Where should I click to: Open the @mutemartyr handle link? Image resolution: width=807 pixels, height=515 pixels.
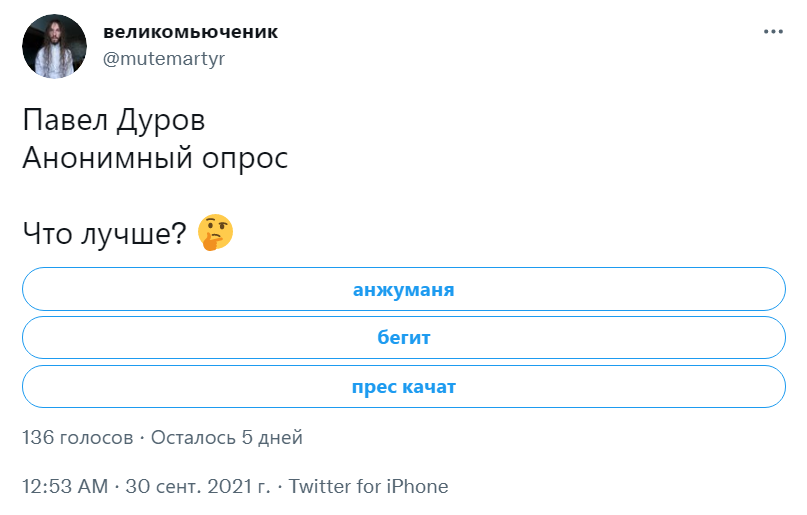click(x=164, y=58)
